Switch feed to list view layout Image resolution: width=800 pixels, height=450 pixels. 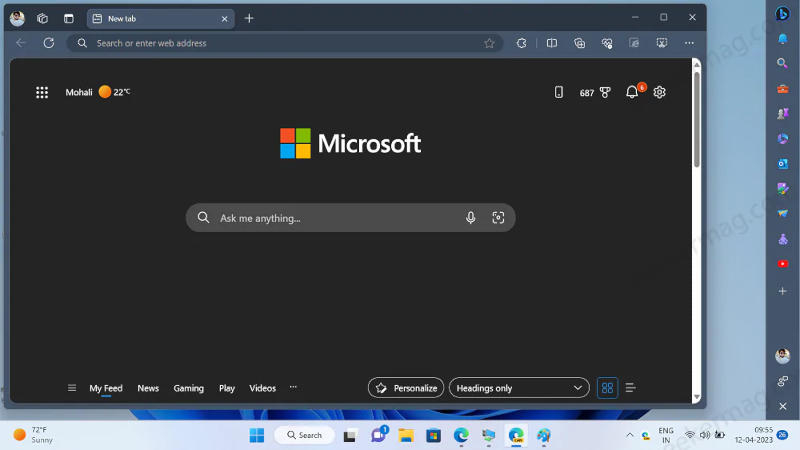pos(631,388)
